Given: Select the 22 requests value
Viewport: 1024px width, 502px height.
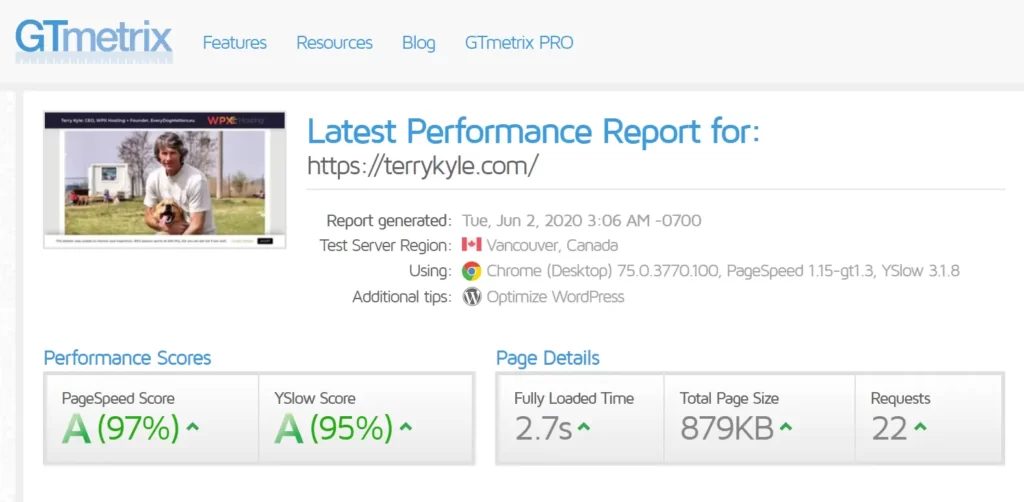Looking at the screenshot, I should click(889, 429).
